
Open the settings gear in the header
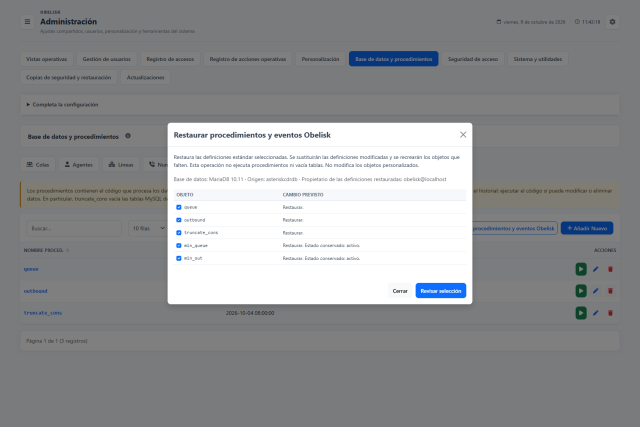click(x=612, y=22)
